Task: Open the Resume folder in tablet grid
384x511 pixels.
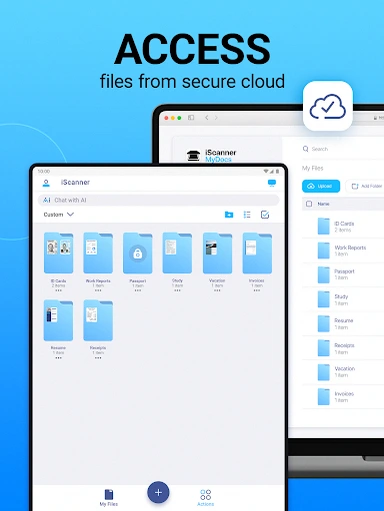Action: (58, 320)
